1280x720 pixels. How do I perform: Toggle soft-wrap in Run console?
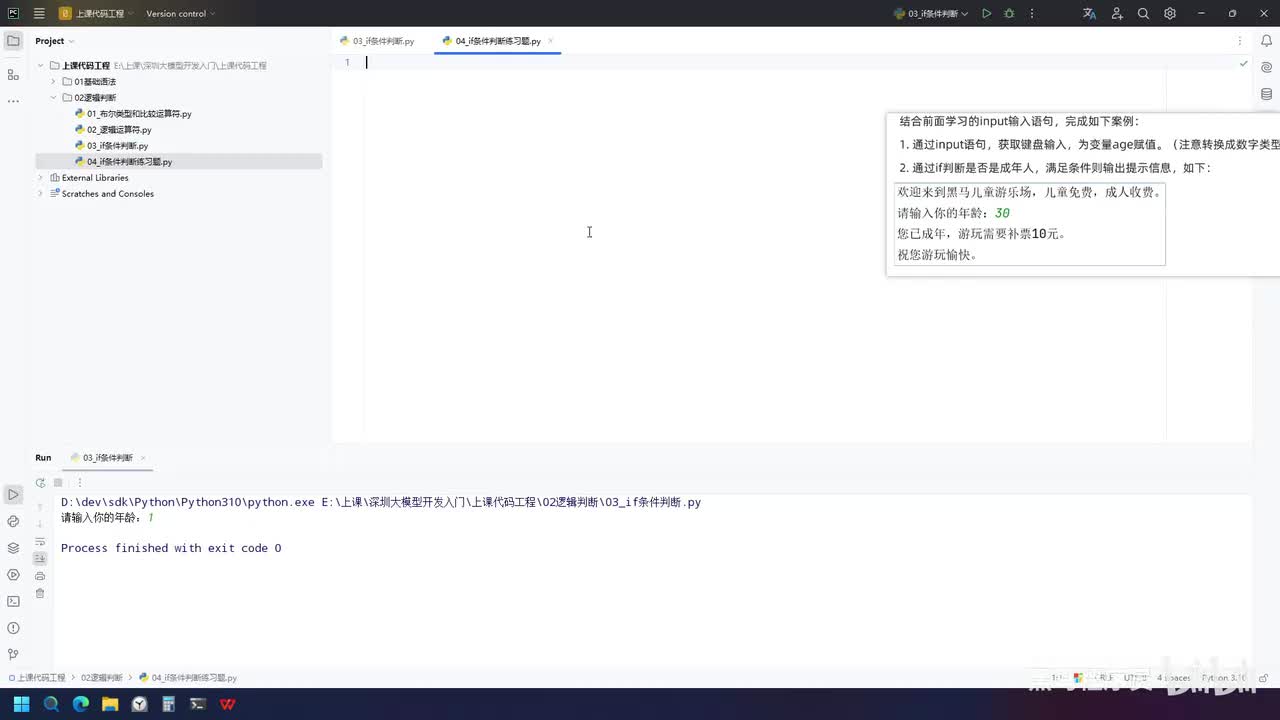[40, 541]
